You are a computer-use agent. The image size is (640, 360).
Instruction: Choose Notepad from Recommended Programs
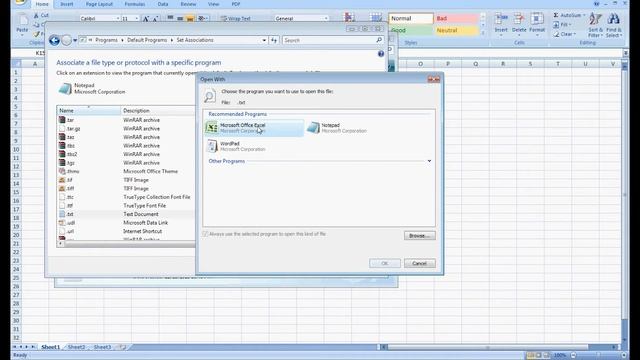click(338, 128)
